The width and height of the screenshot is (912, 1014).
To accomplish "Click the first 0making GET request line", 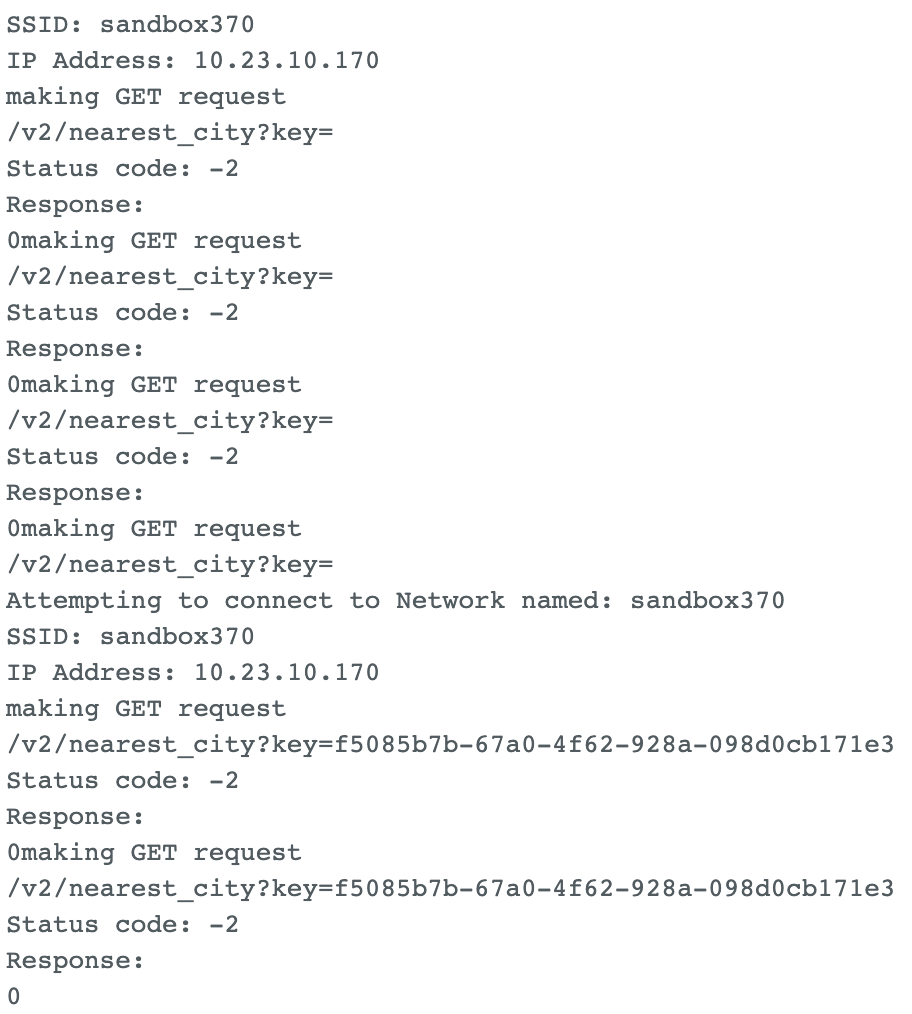I will (x=154, y=240).
